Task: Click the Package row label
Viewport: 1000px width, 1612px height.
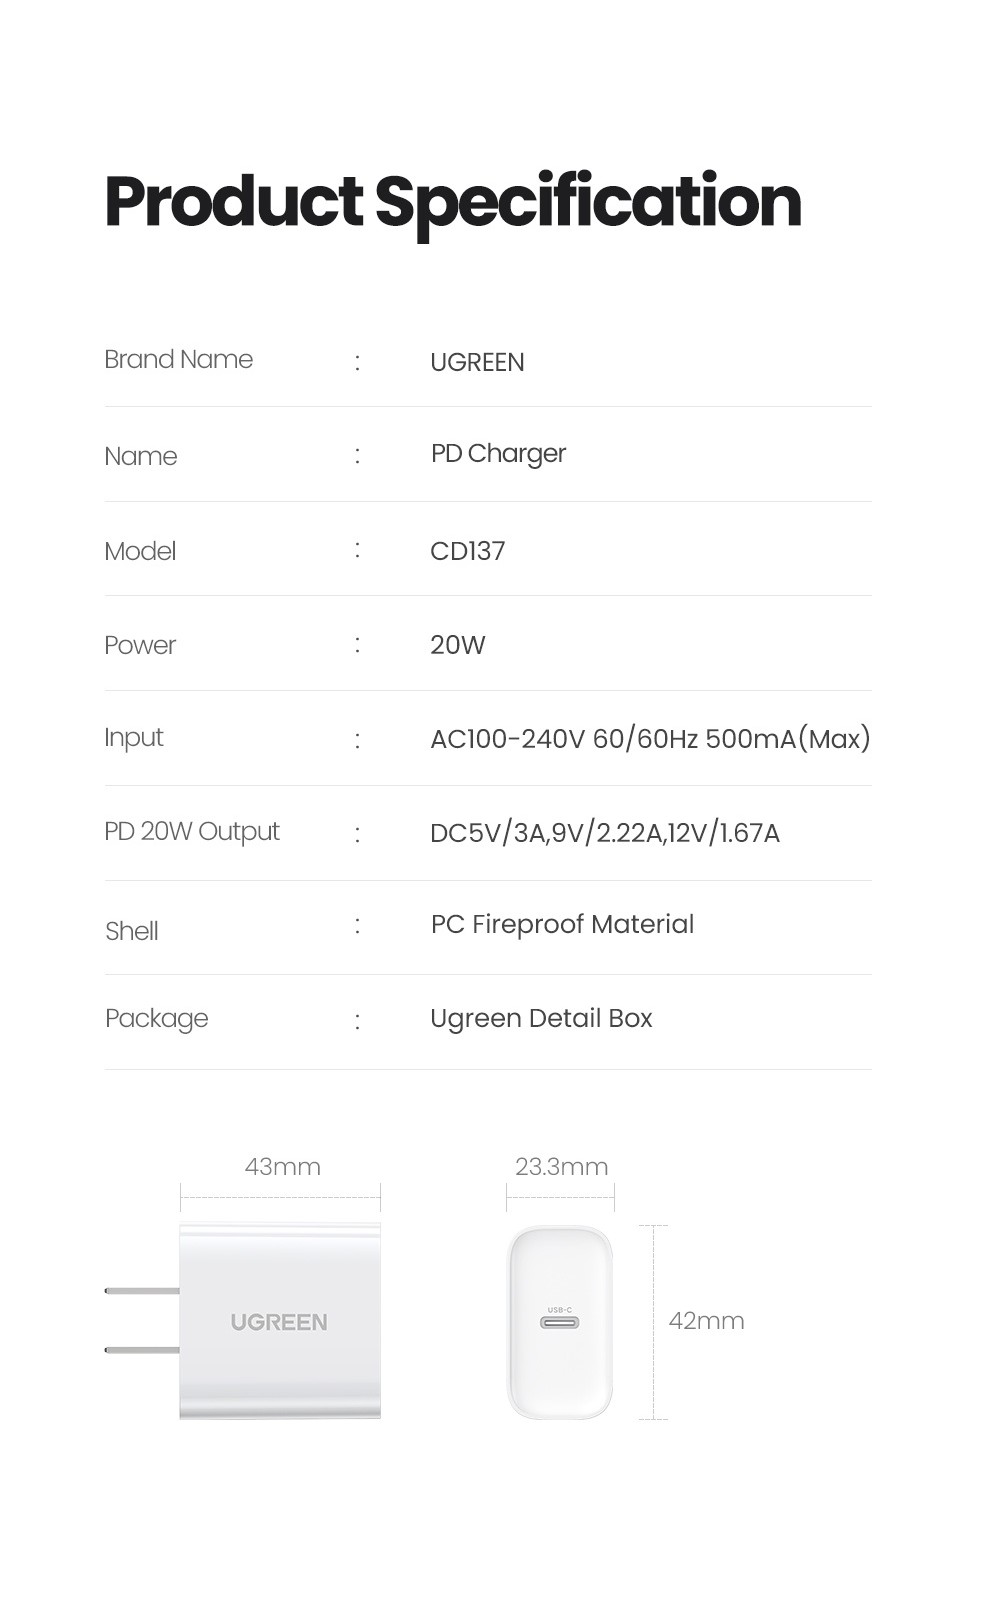Action: tap(157, 1019)
